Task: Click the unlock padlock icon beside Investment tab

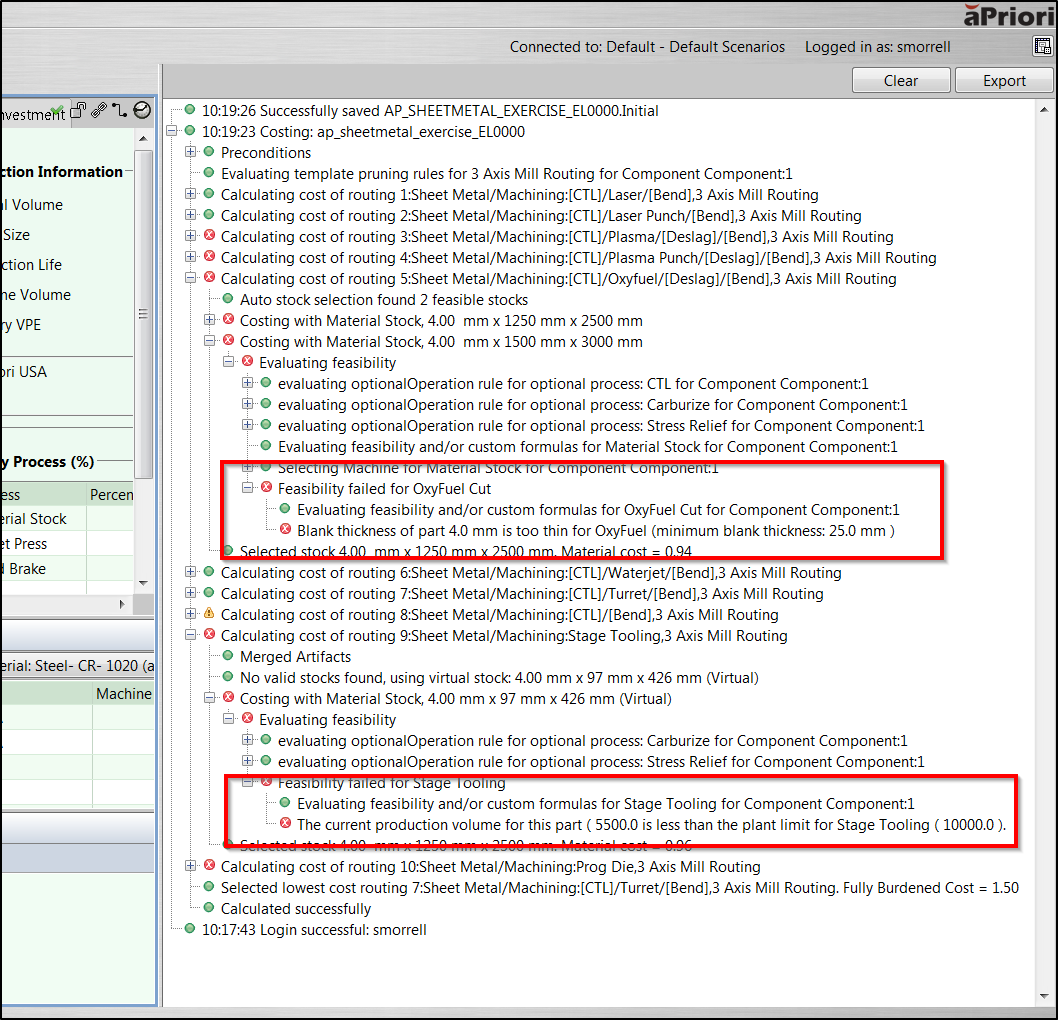Action: pyautogui.click(x=79, y=110)
